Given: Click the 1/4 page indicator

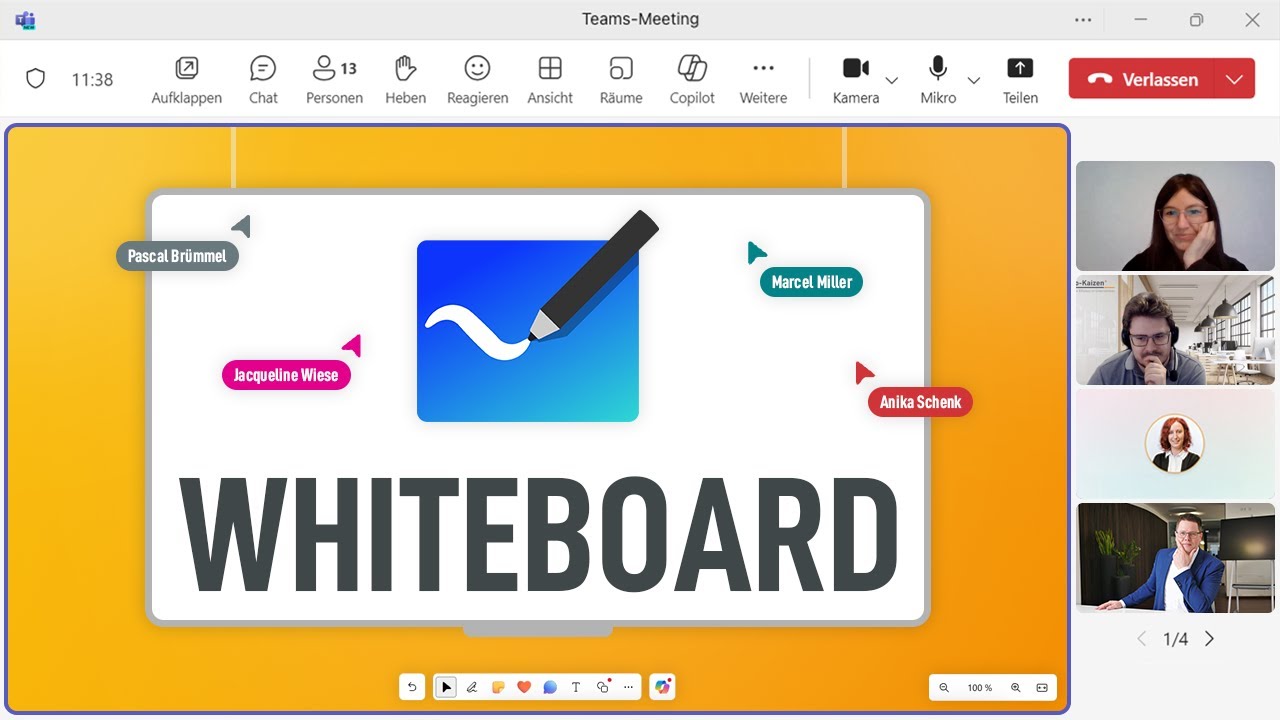Looking at the screenshot, I should [1176, 639].
